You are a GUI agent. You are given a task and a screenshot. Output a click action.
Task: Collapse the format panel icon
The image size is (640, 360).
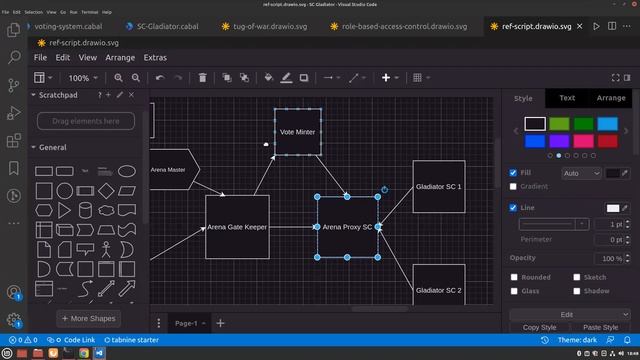(627, 78)
